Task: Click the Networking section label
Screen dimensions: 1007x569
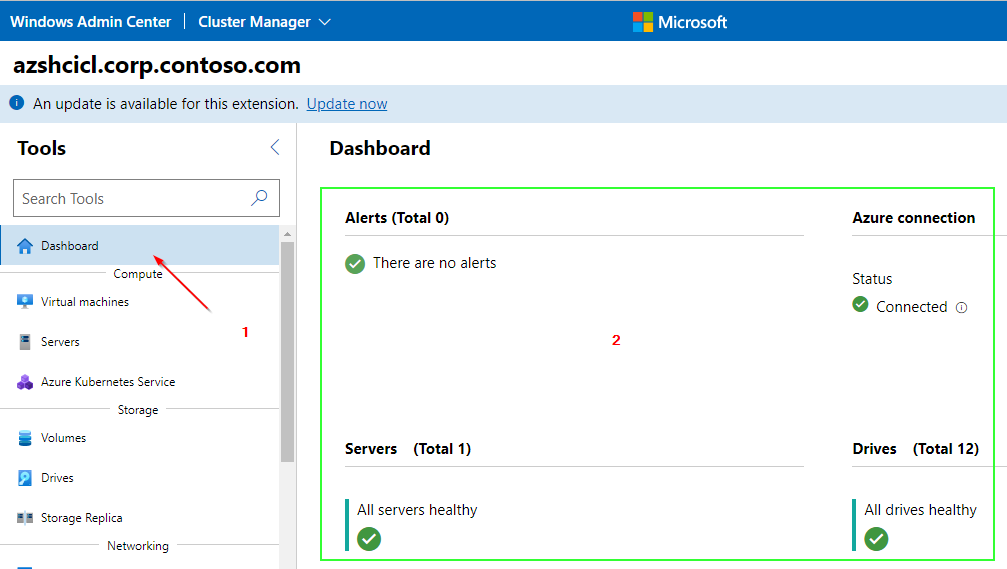Action: [x=138, y=546]
